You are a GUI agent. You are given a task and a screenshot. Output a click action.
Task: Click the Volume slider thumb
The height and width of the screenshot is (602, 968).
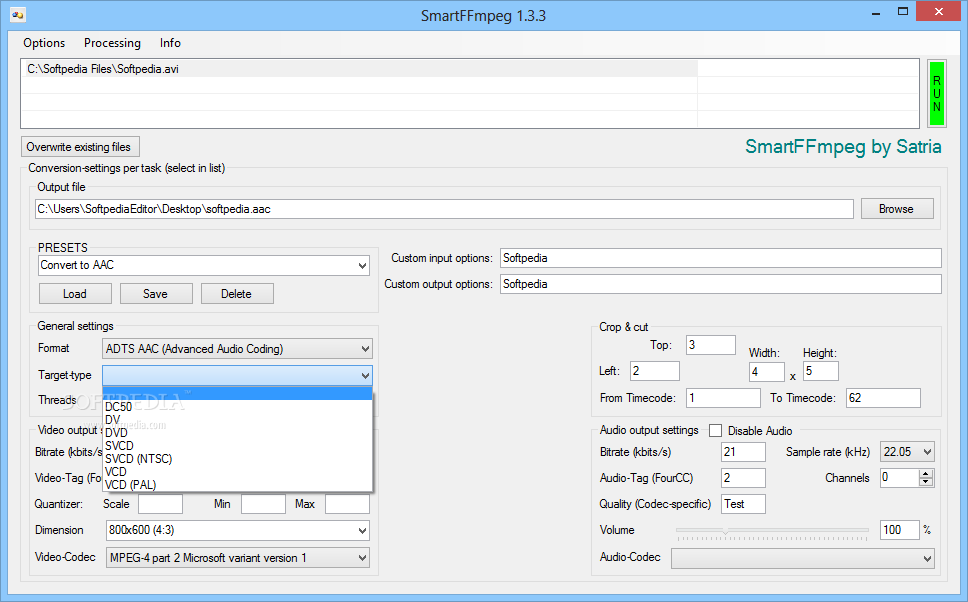[x=725, y=530]
